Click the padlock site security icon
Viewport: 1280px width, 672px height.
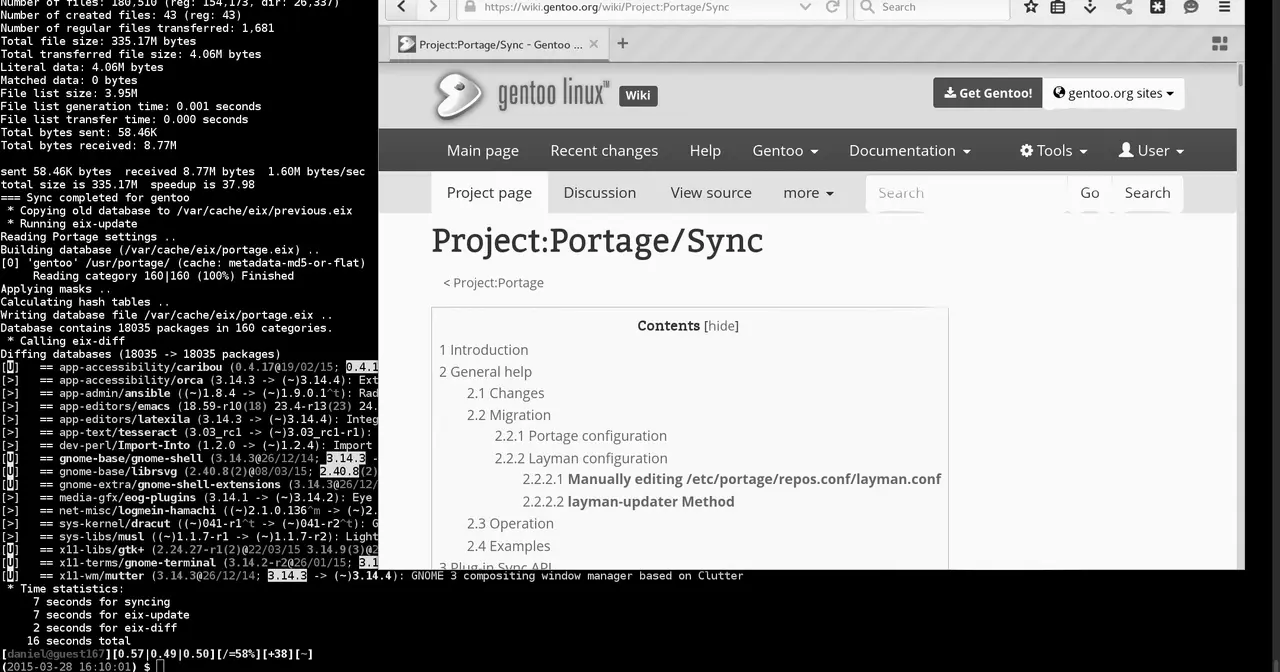tap(470, 7)
